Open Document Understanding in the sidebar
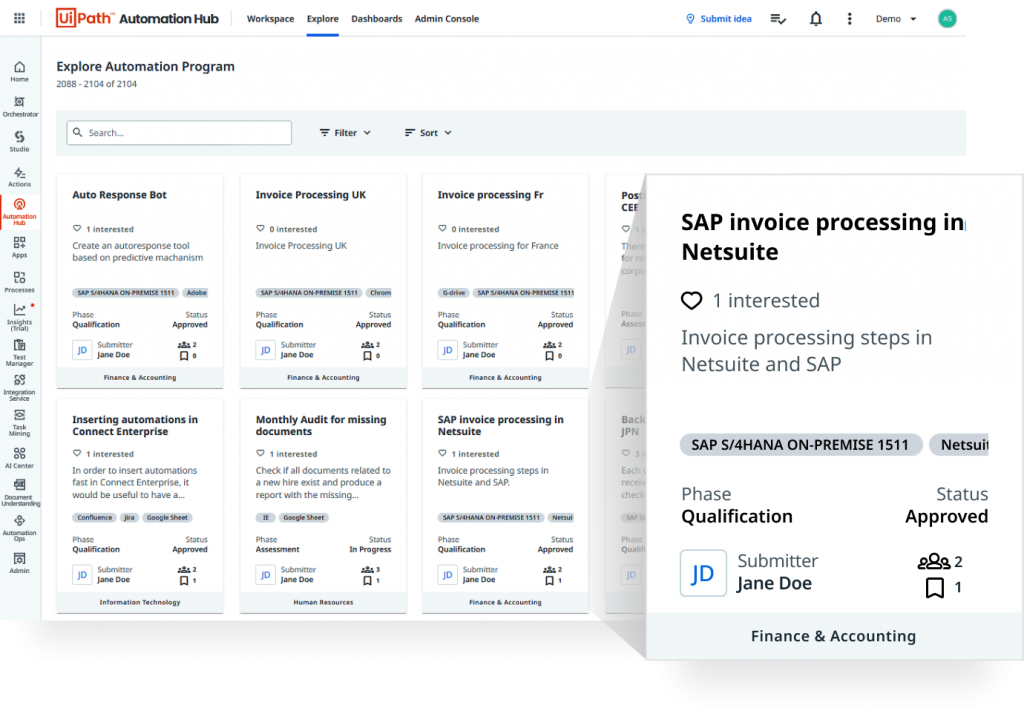The image size is (1024, 720). point(20,493)
